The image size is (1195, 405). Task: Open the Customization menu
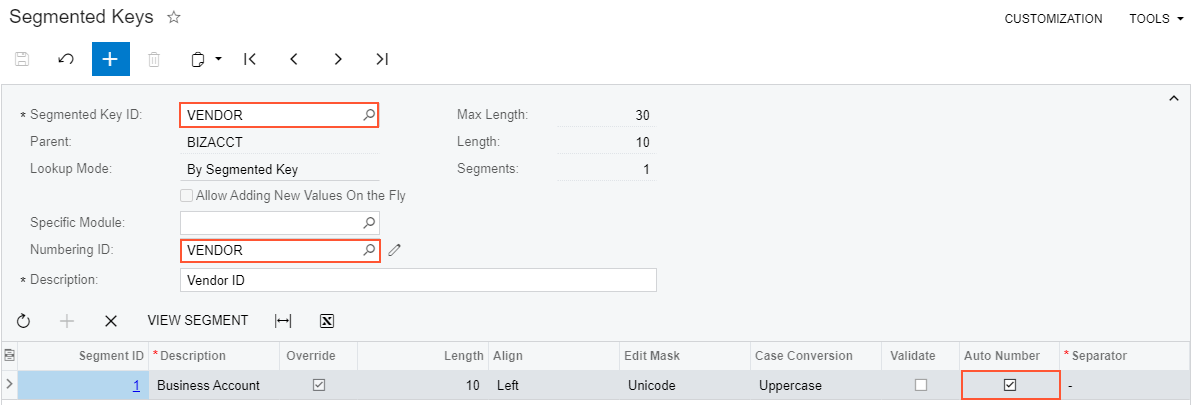tap(1053, 19)
